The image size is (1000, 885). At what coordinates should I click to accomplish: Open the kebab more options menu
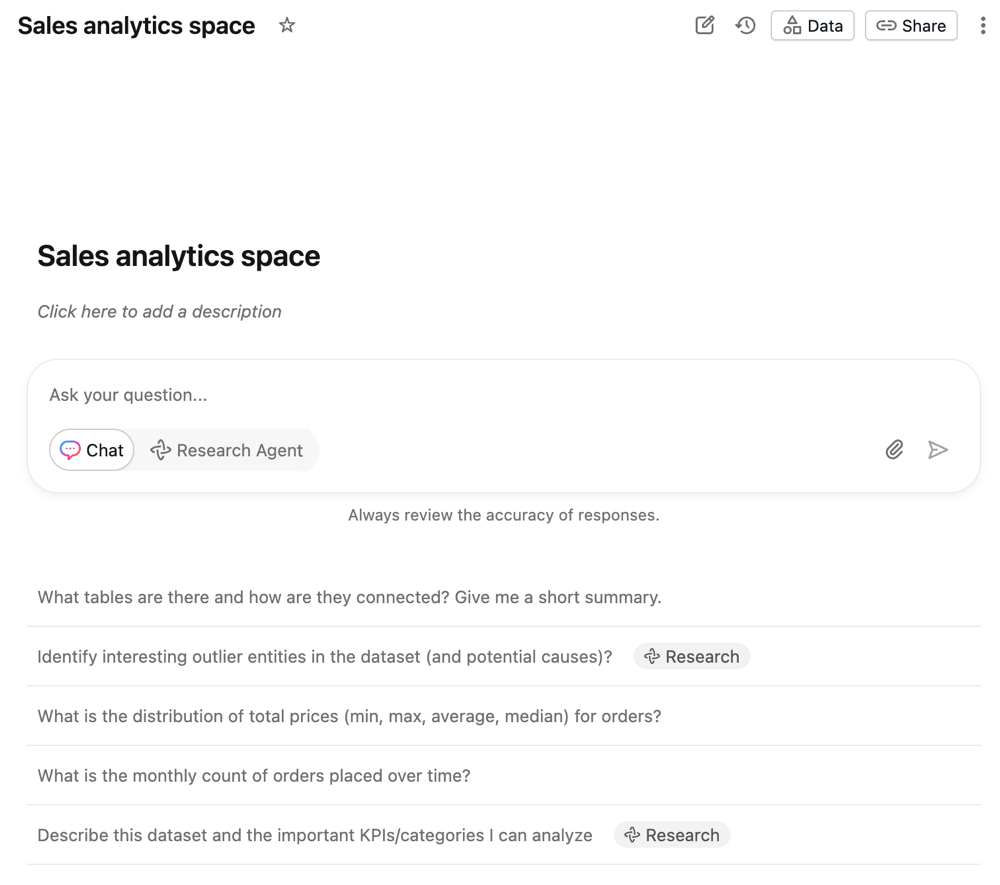coord(983,26)
